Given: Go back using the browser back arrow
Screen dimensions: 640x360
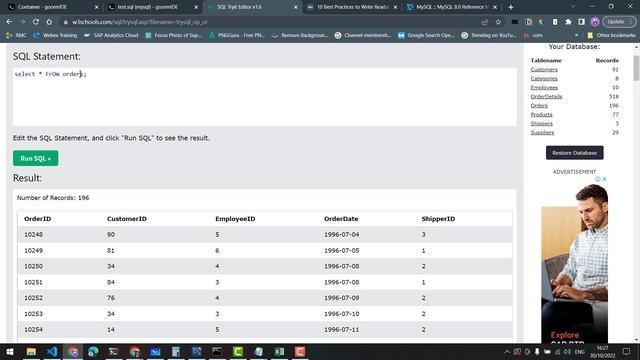Looking at the screenshot, I should 9,22.
